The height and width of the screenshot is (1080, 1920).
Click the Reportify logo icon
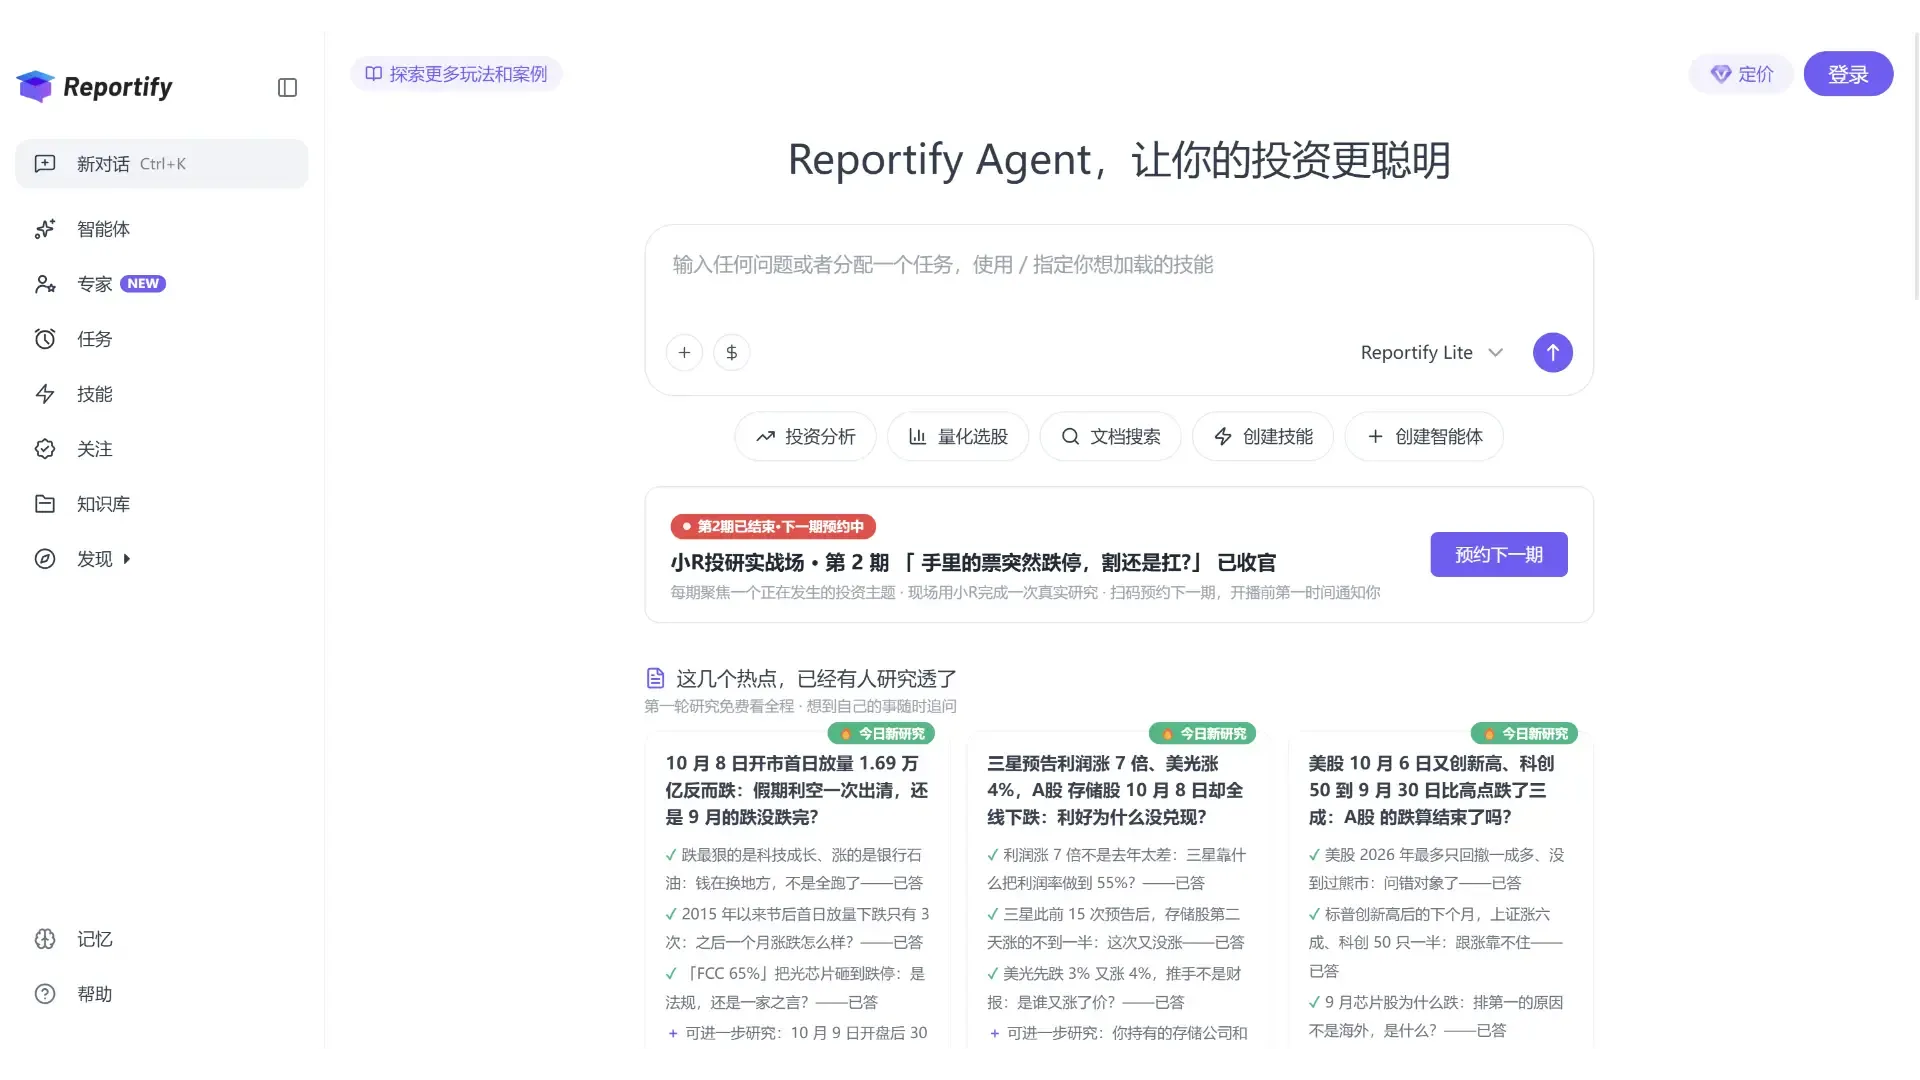(35, 87)
